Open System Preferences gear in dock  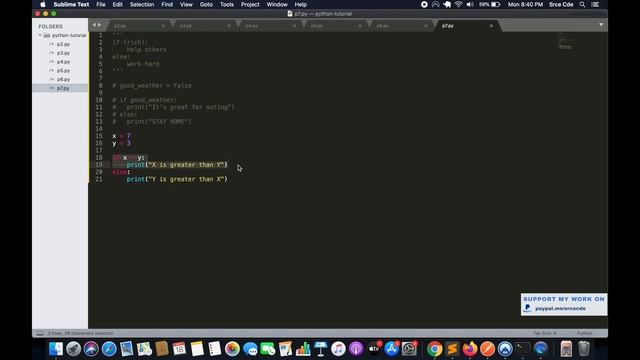coord(409,349)
